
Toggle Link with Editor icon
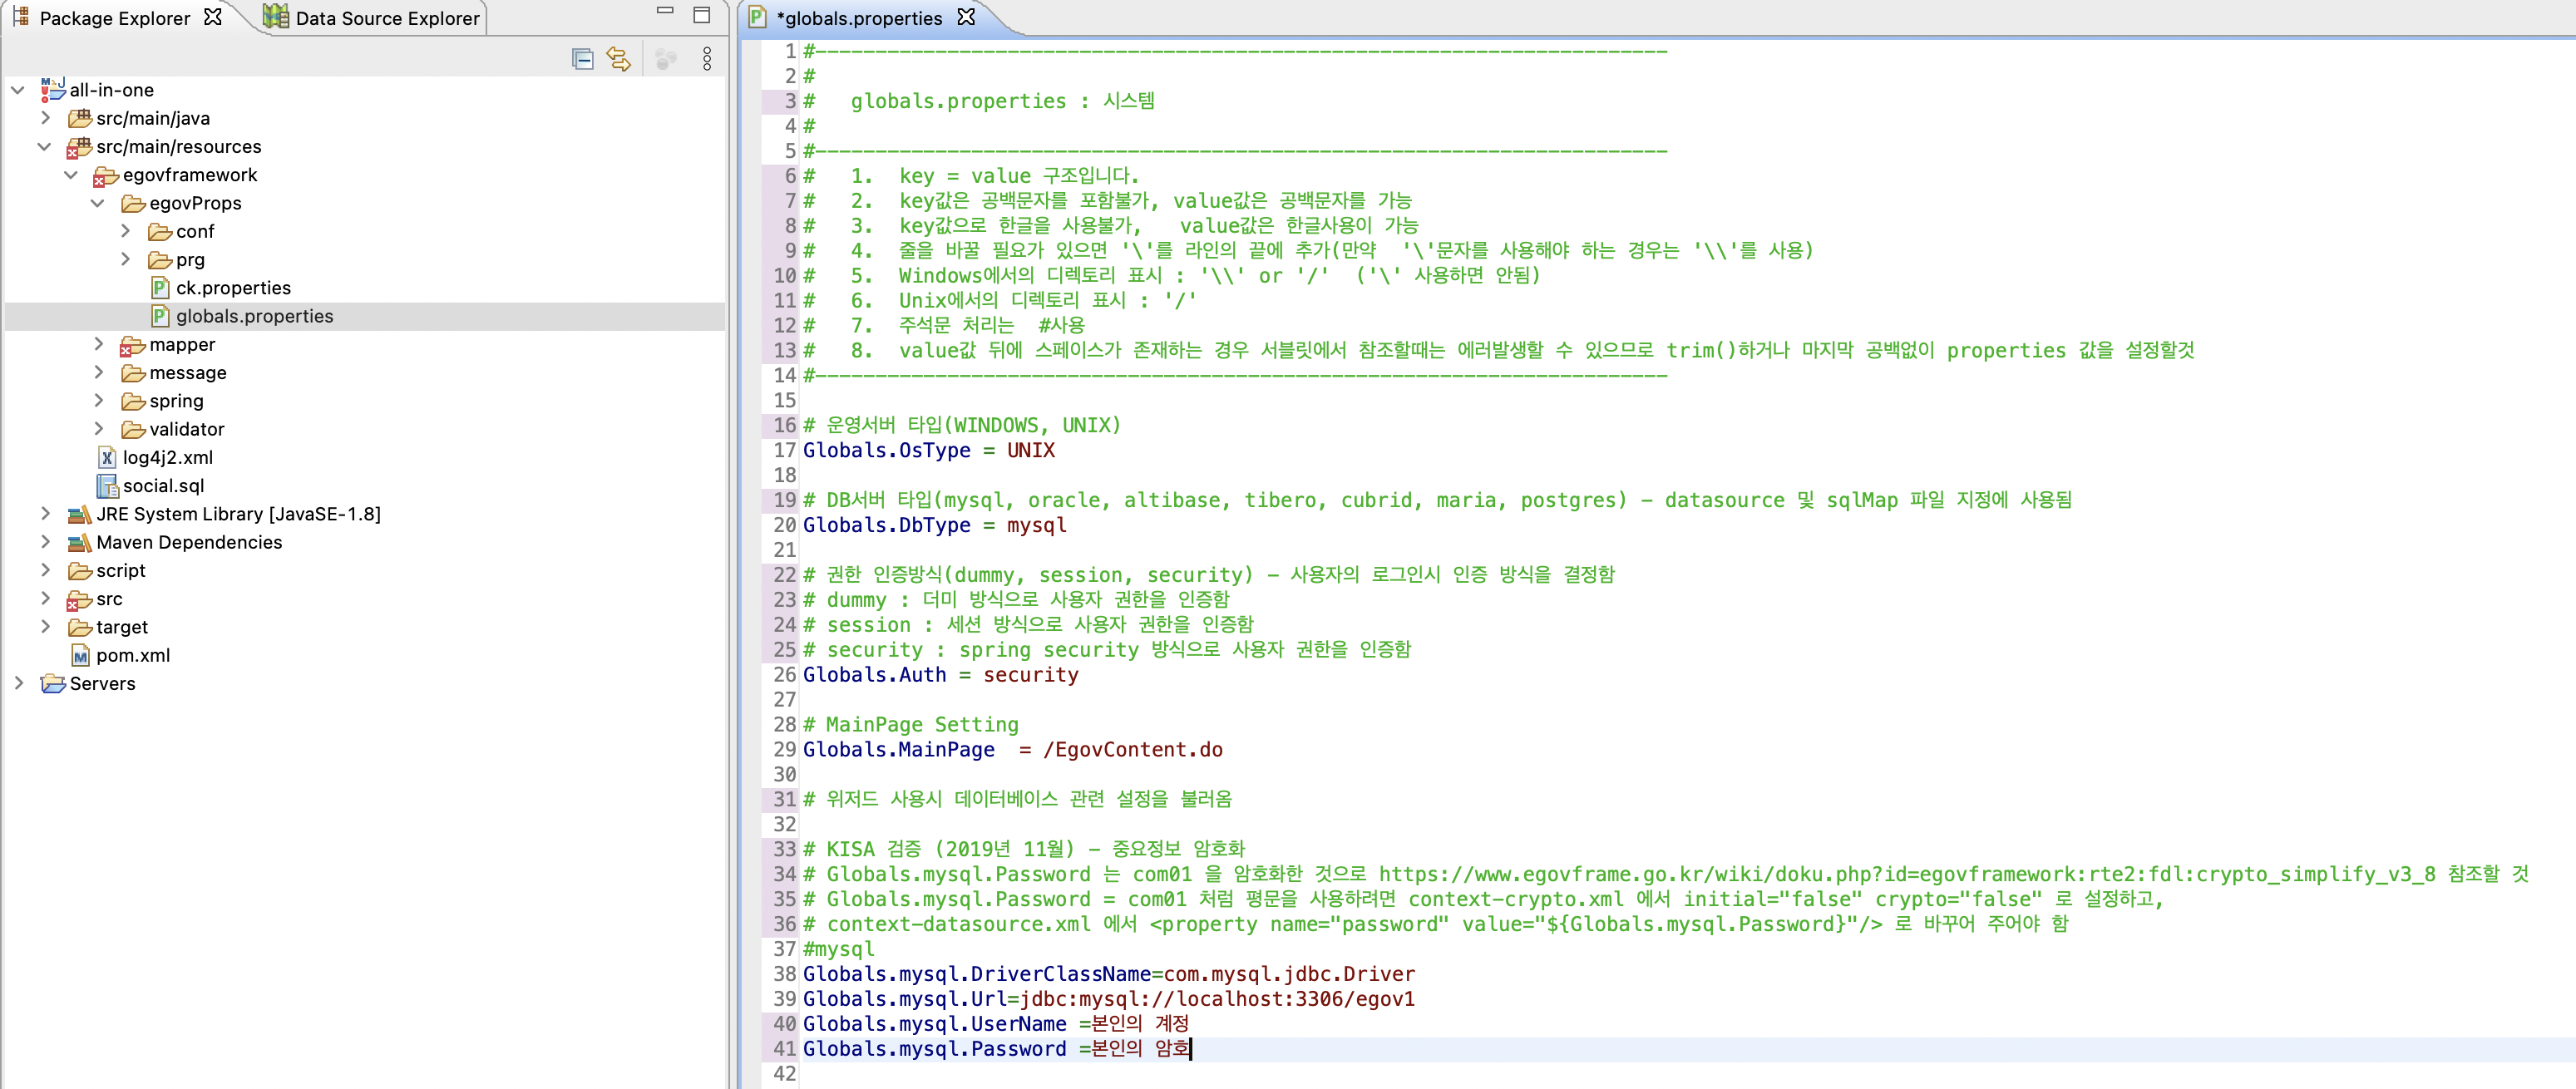(619, 60)
